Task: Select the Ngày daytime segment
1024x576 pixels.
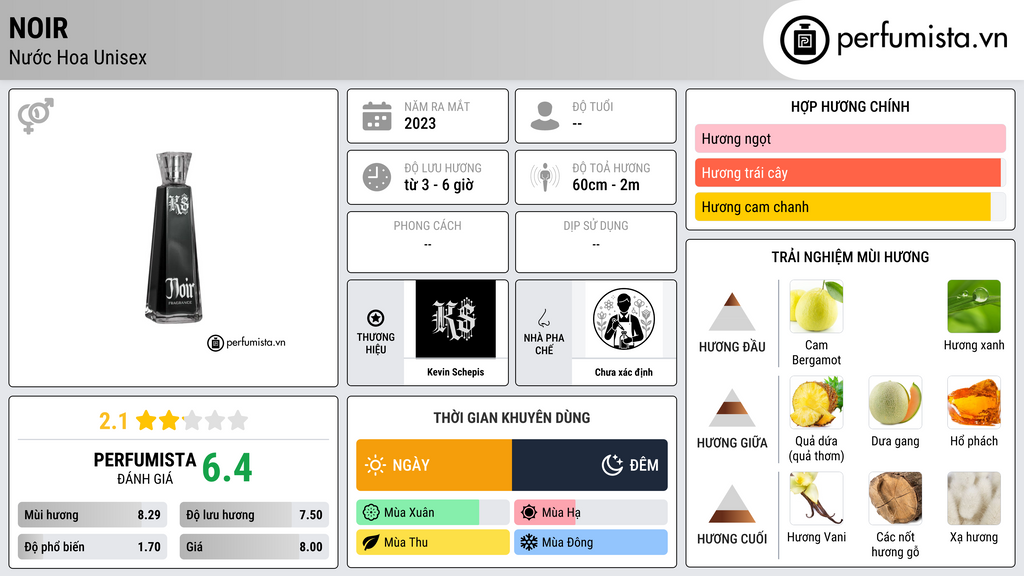Action: (434, 465)
